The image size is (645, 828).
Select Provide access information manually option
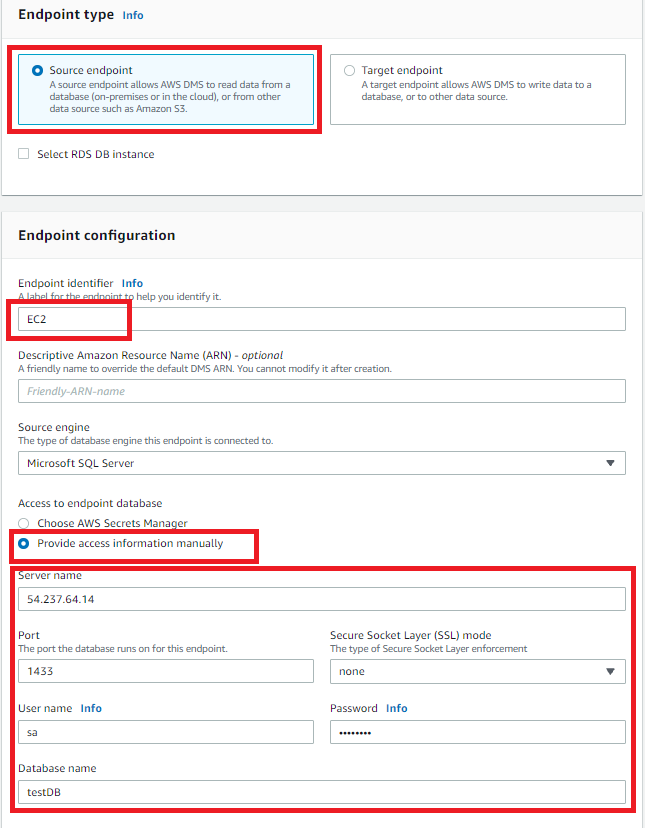24,543
